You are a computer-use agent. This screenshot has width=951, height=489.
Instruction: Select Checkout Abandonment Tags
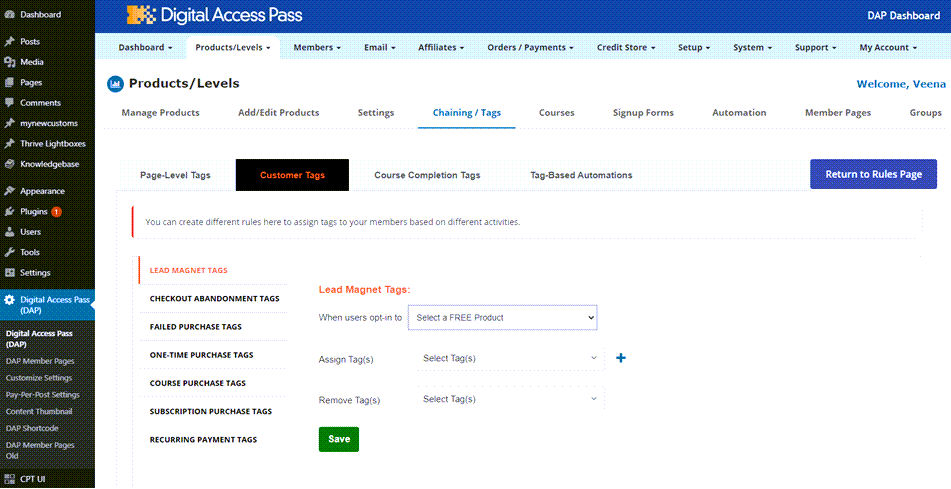(x=214, y=298)
